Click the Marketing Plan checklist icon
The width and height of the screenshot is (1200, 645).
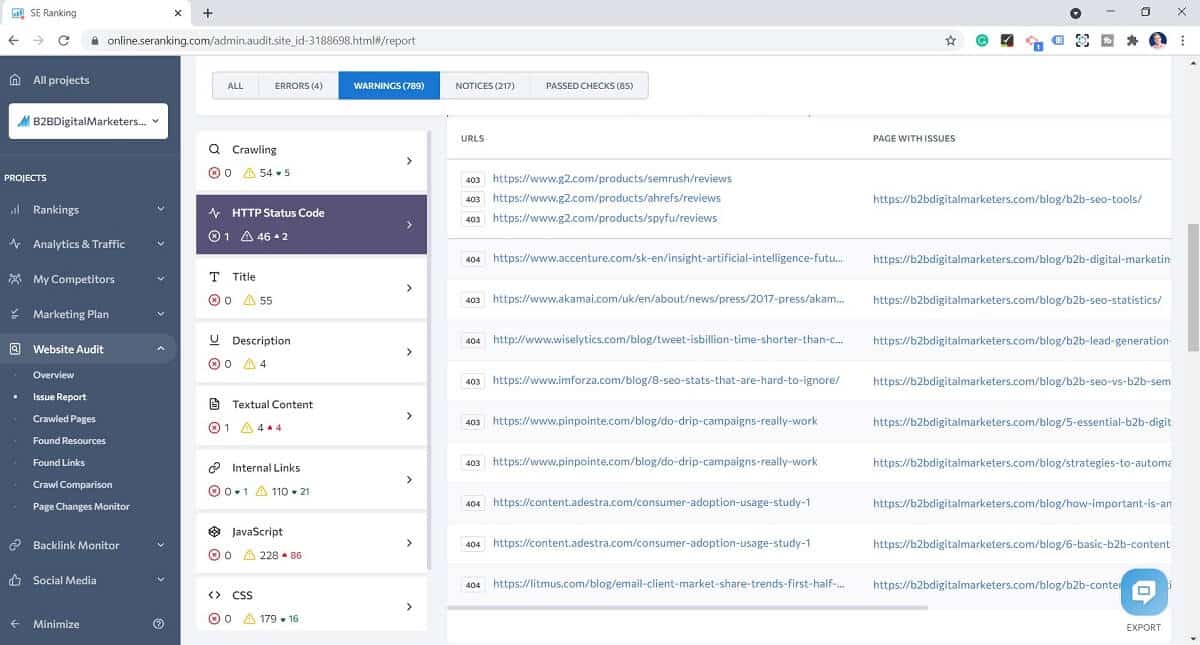pos(15,314)
